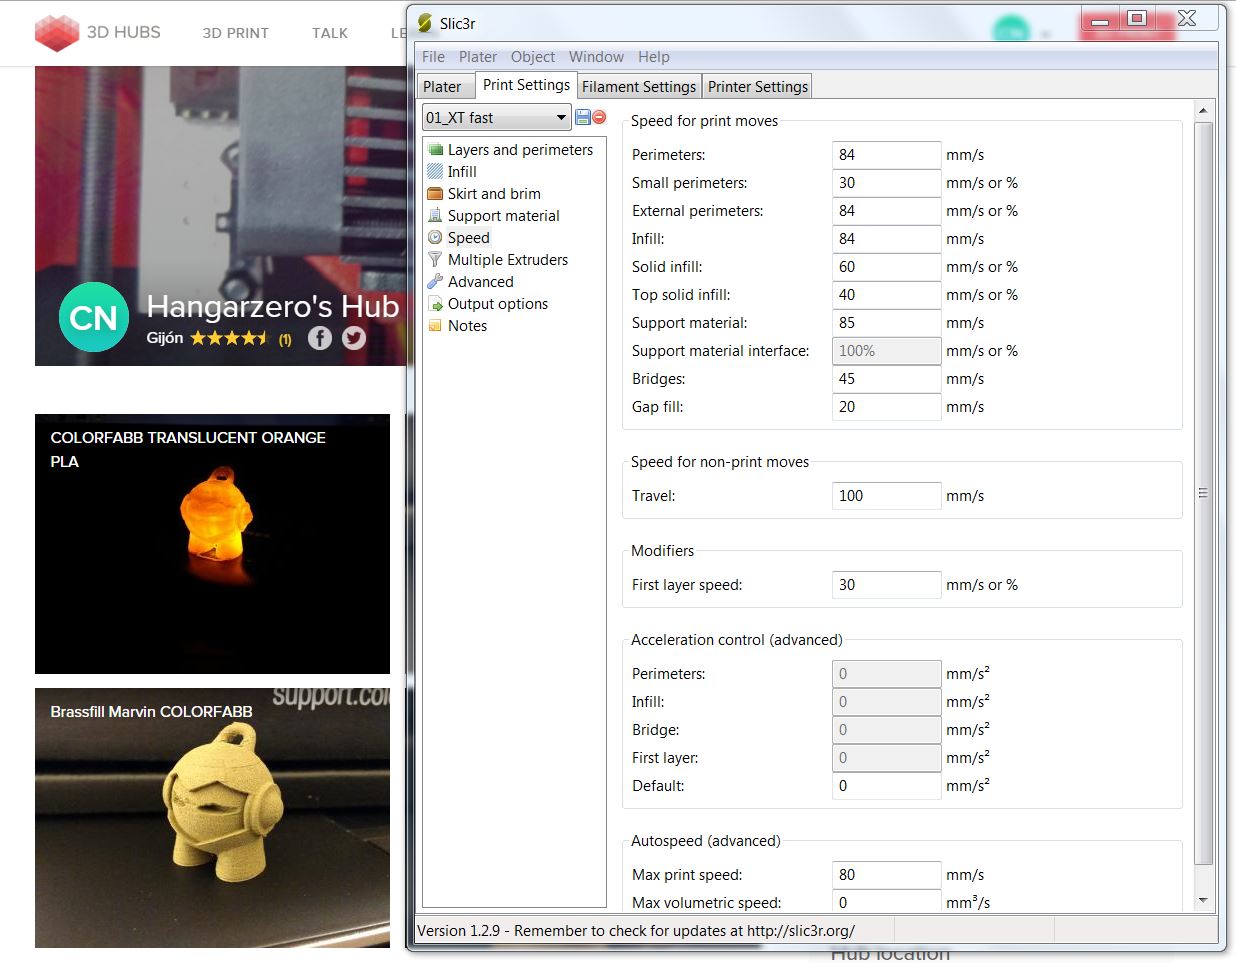
Task: Click the Travel speed input field
Action: (x=885, y=496)
